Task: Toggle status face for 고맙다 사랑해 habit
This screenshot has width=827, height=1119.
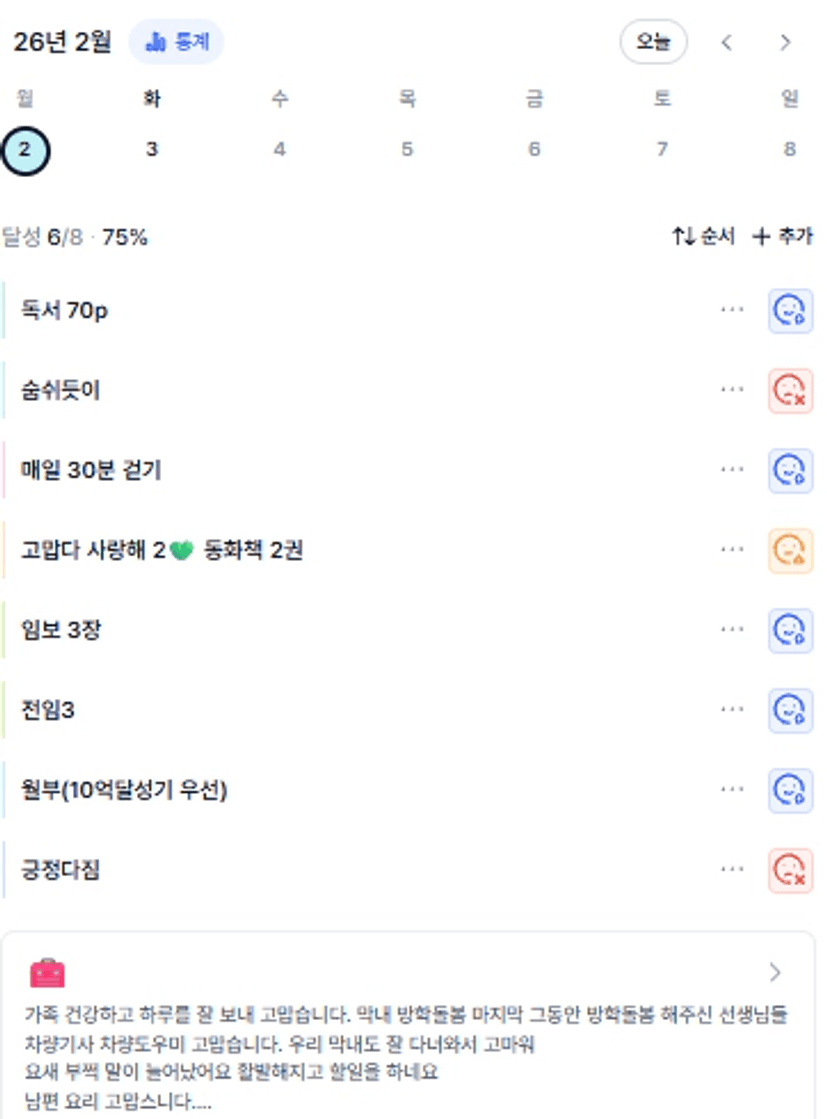Action: [790, 551]
